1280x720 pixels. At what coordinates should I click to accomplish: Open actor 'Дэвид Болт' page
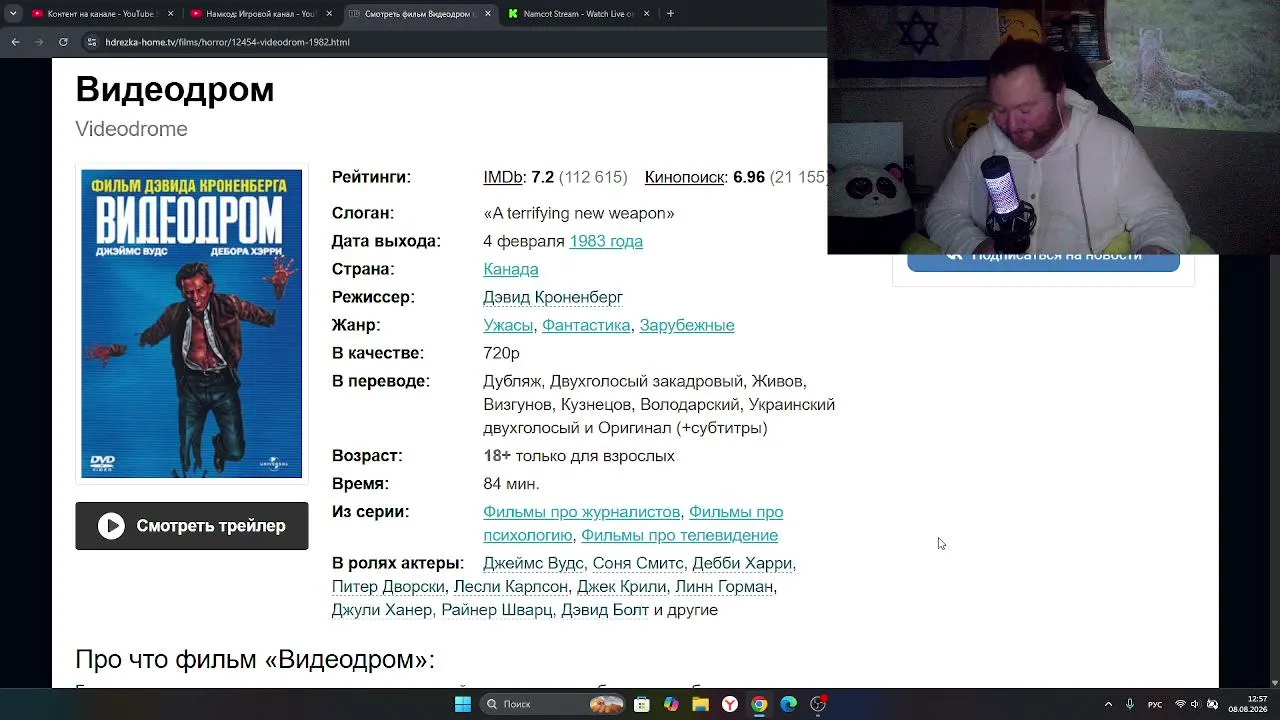click(605, 610)
